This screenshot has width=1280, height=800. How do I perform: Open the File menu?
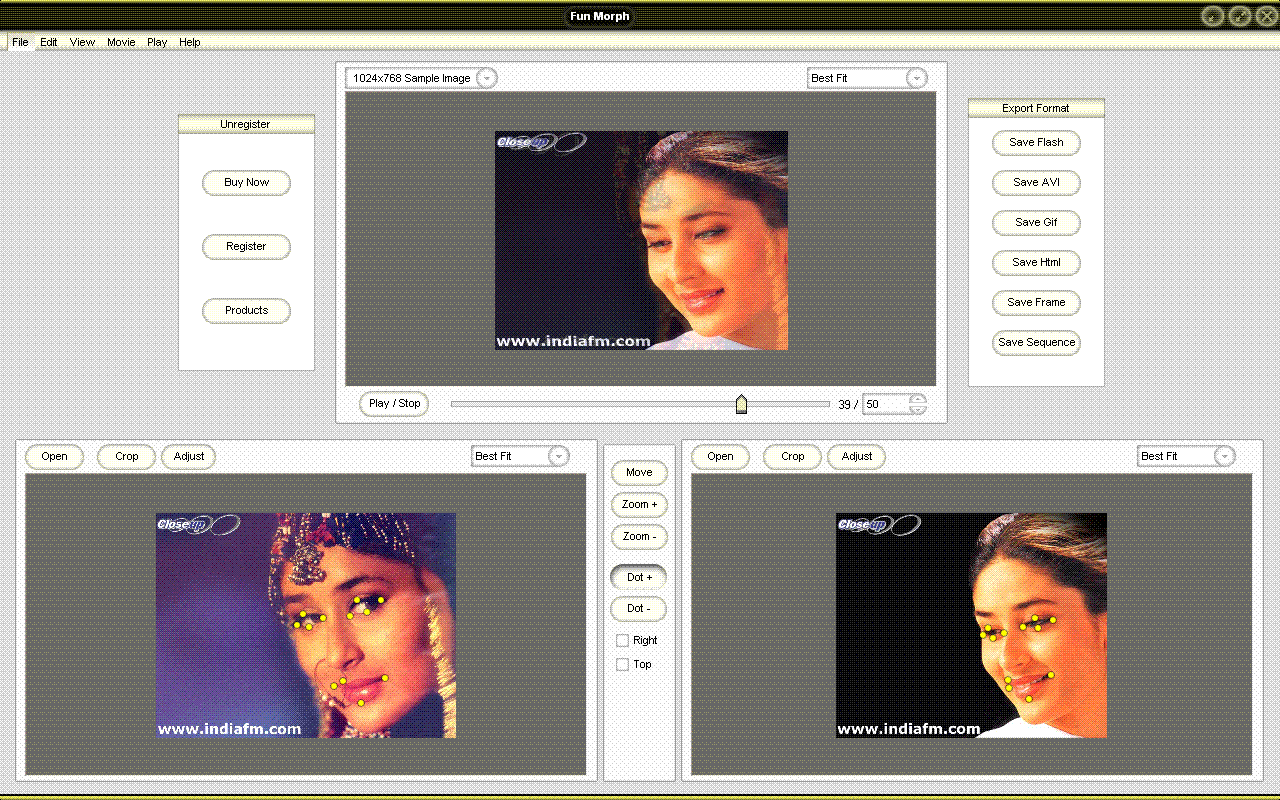click(20, 42)
